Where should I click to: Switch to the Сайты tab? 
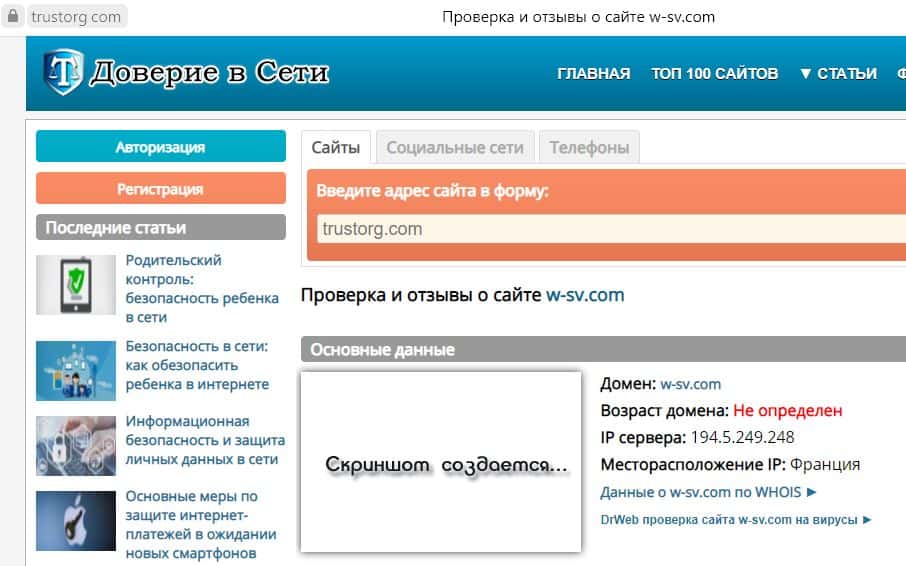pos(336,147)
